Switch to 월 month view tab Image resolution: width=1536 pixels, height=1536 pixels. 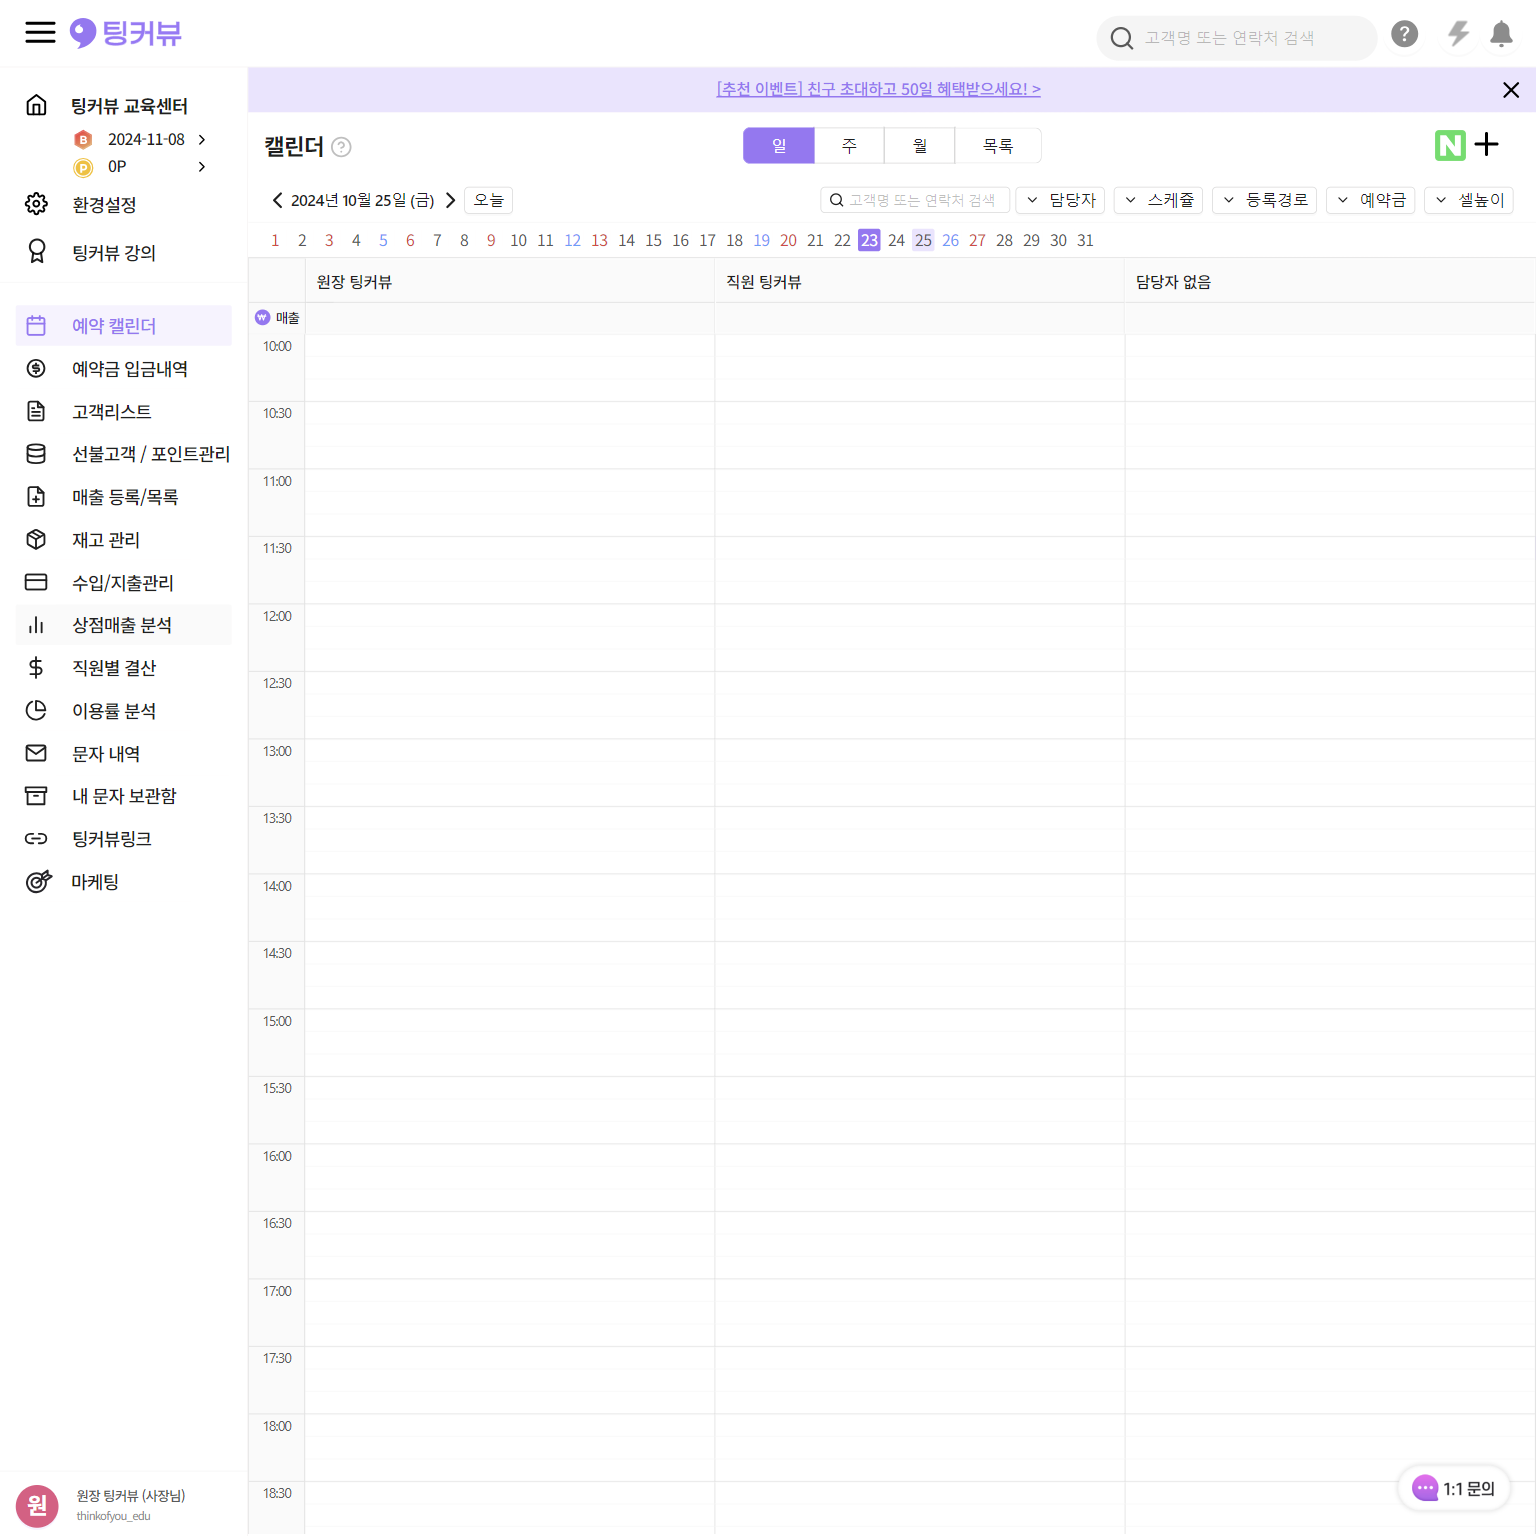(920, 145)
